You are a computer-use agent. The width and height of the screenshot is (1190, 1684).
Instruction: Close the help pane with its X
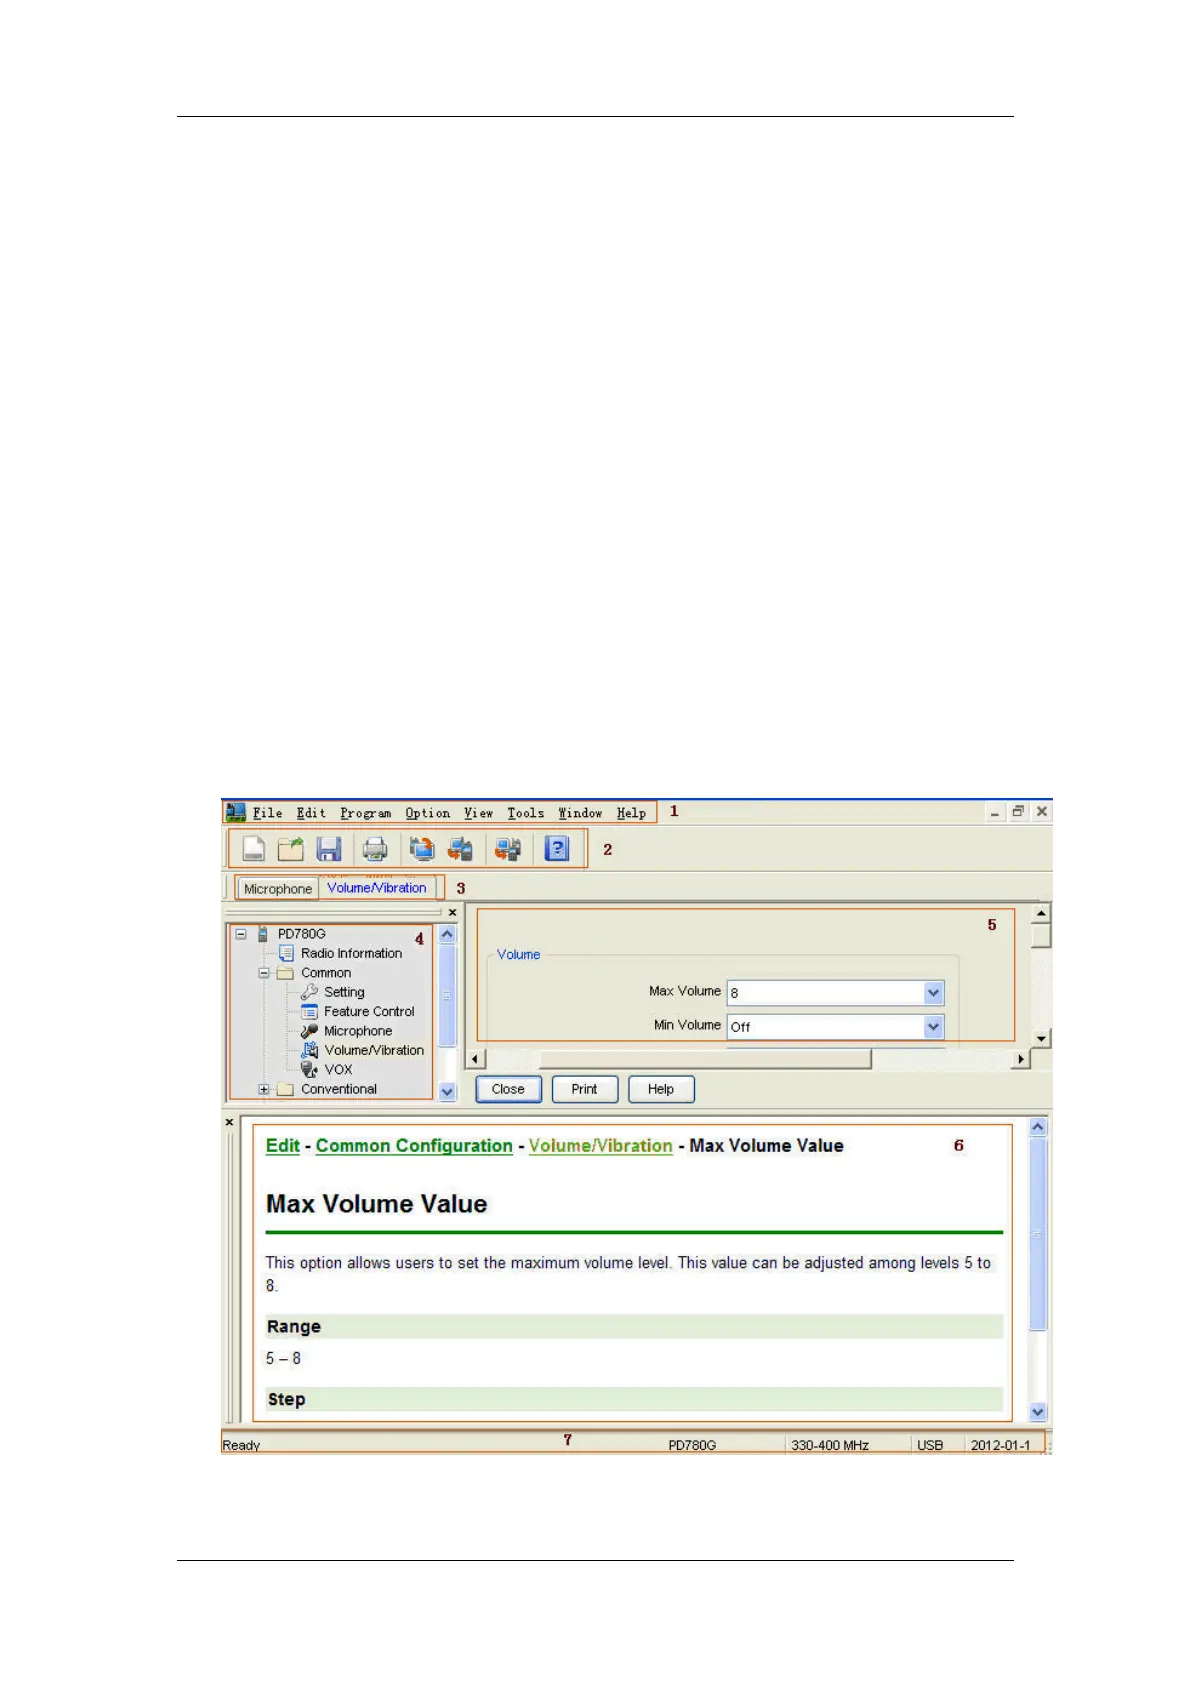click(230, 1123)
